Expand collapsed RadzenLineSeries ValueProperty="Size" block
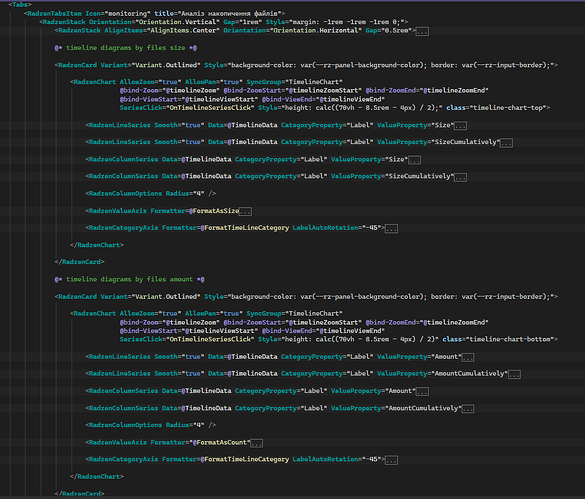Screen dimensions: 585x499 [460, 126]
